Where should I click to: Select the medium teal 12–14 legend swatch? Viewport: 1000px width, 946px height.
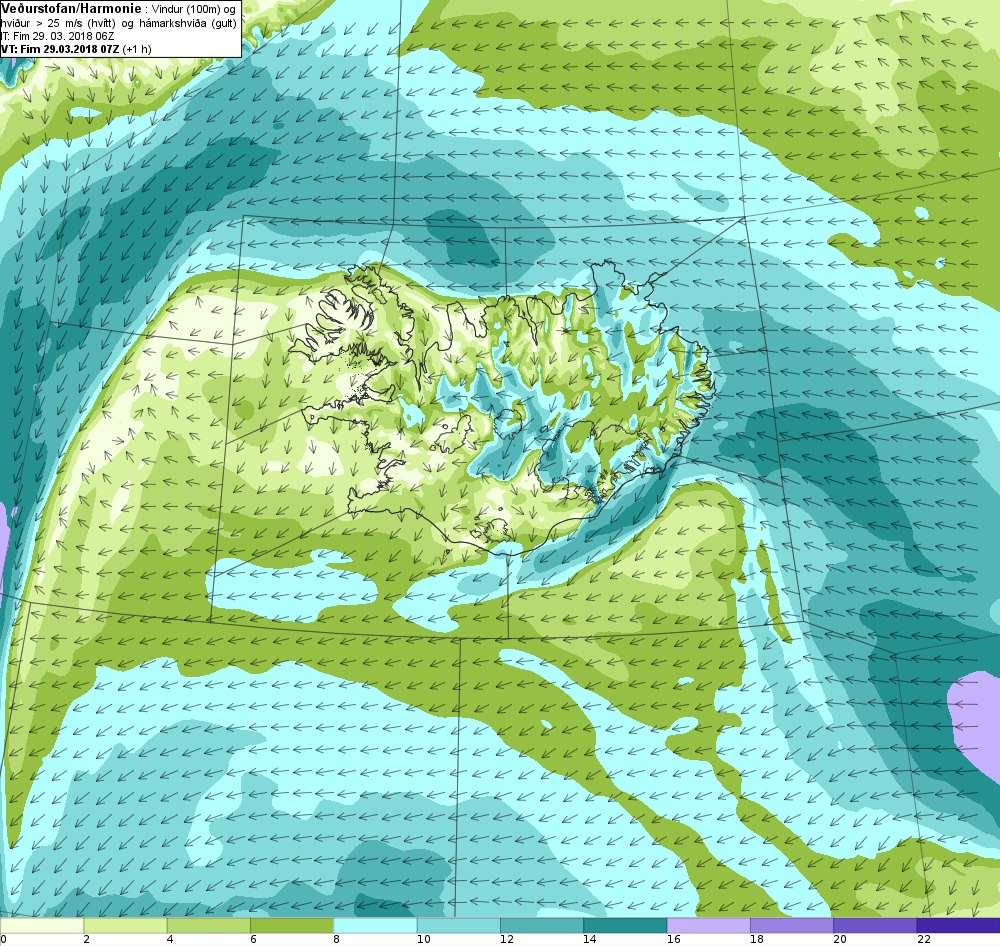[541, 925]
